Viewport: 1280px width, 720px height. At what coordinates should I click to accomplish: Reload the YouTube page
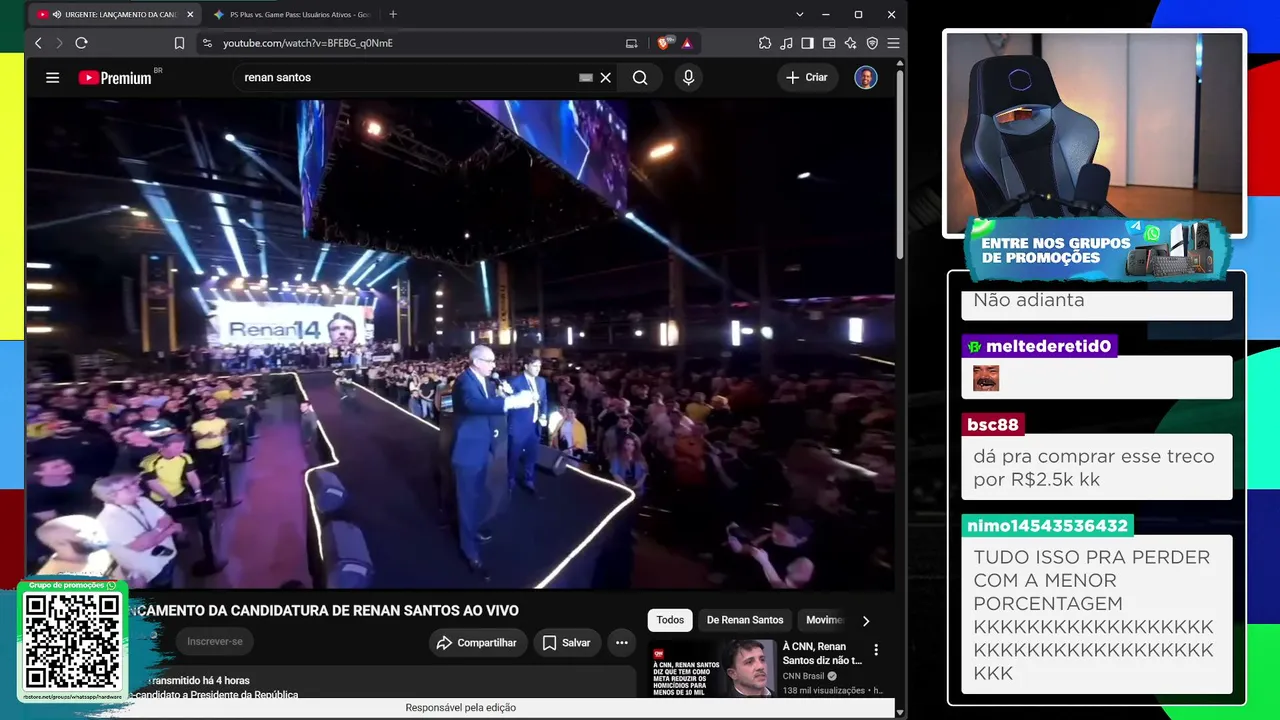[x=81, y=43]
